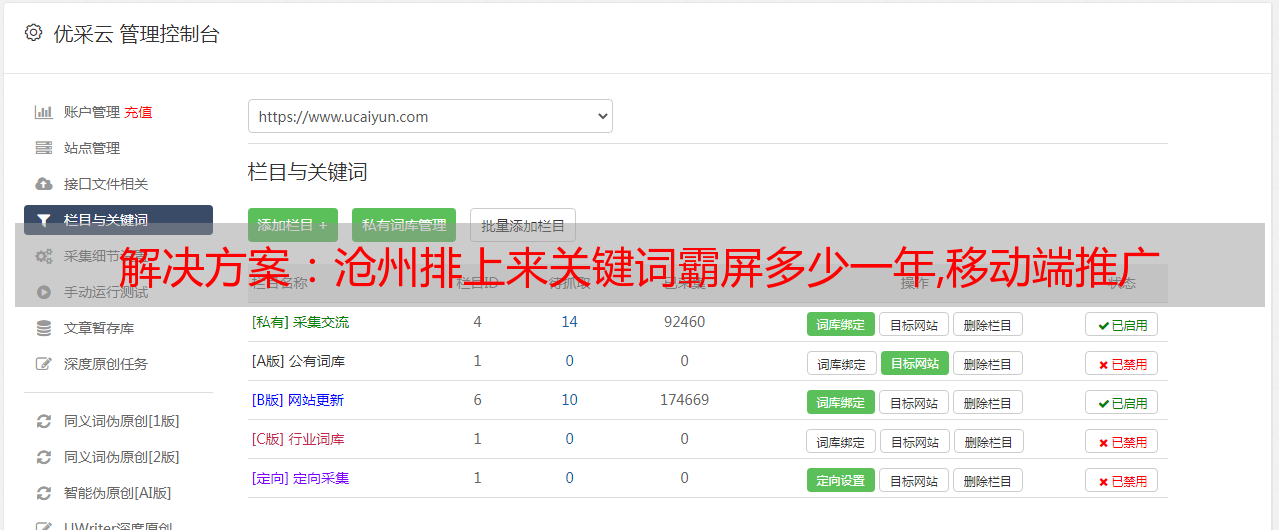Image resolution: width=1279 pixels, height=530 pixels.
Task: Click 词库绑定 for 行业词库 row
Action: point(842,441)
